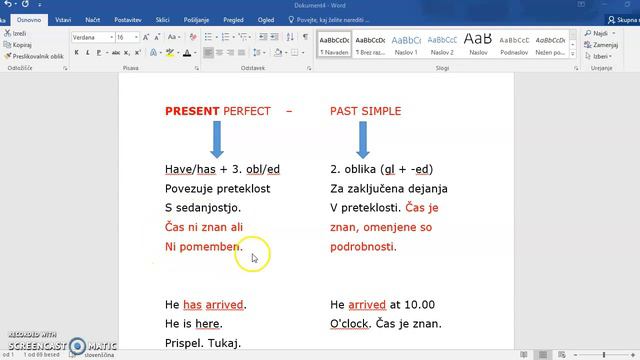Open change case Aa dropdown
This screenshot has height=360, width=640.
tap(174, 37)
